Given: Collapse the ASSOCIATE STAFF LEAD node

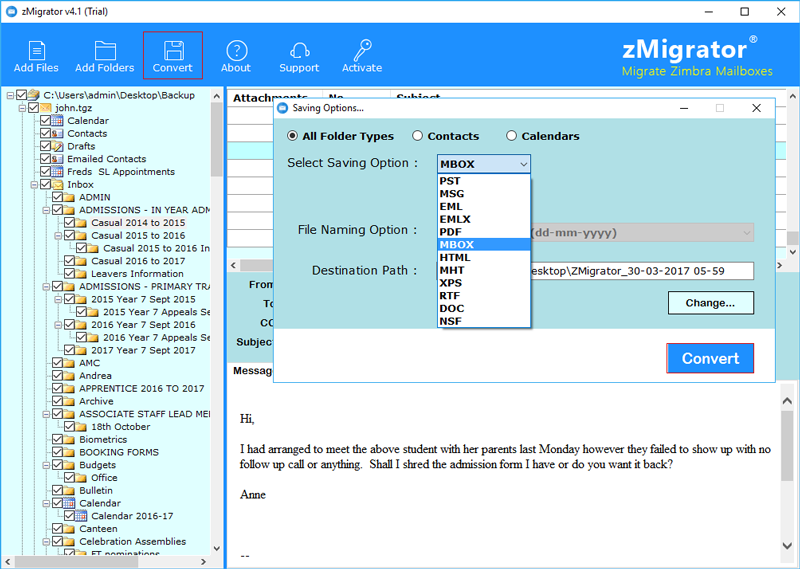Looking at the screenshot, I should (46, 414).
